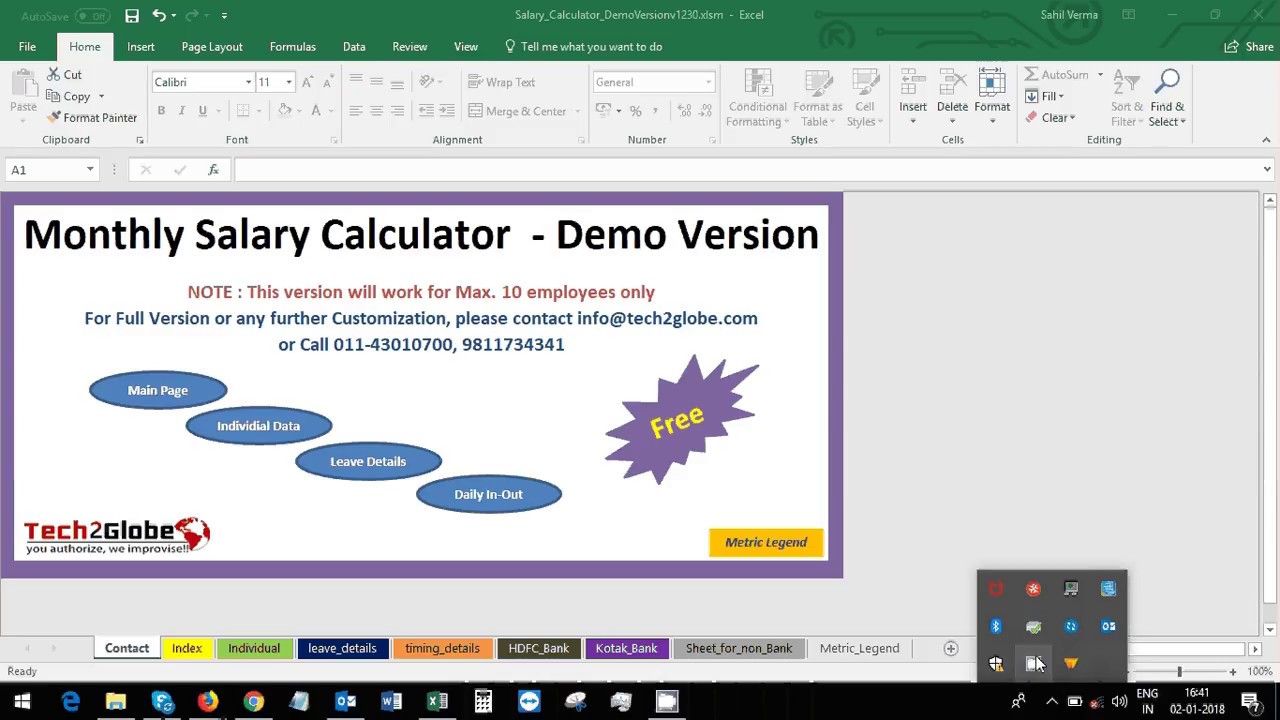Viewport: 1280px width, 720px height.
Task: Toggle Bold formatting
Action: (161, 111)
